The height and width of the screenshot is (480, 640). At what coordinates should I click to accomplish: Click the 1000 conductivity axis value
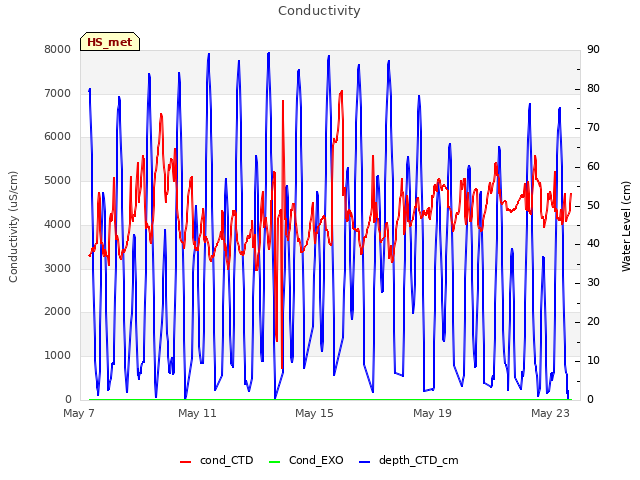[58, 356]
